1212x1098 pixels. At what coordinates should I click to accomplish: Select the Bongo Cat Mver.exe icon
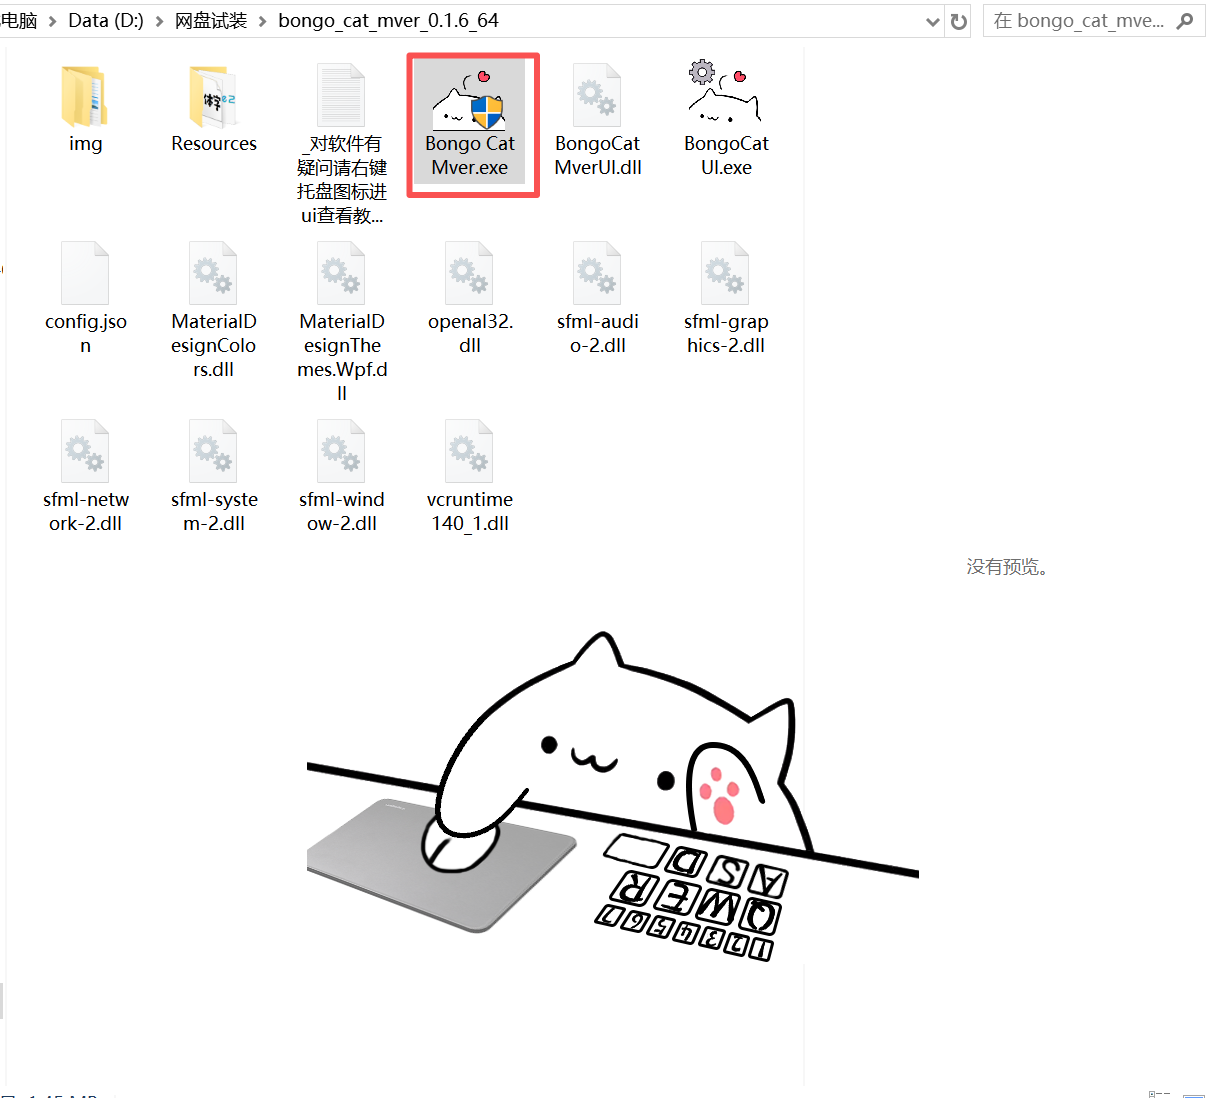click(469, 100)
